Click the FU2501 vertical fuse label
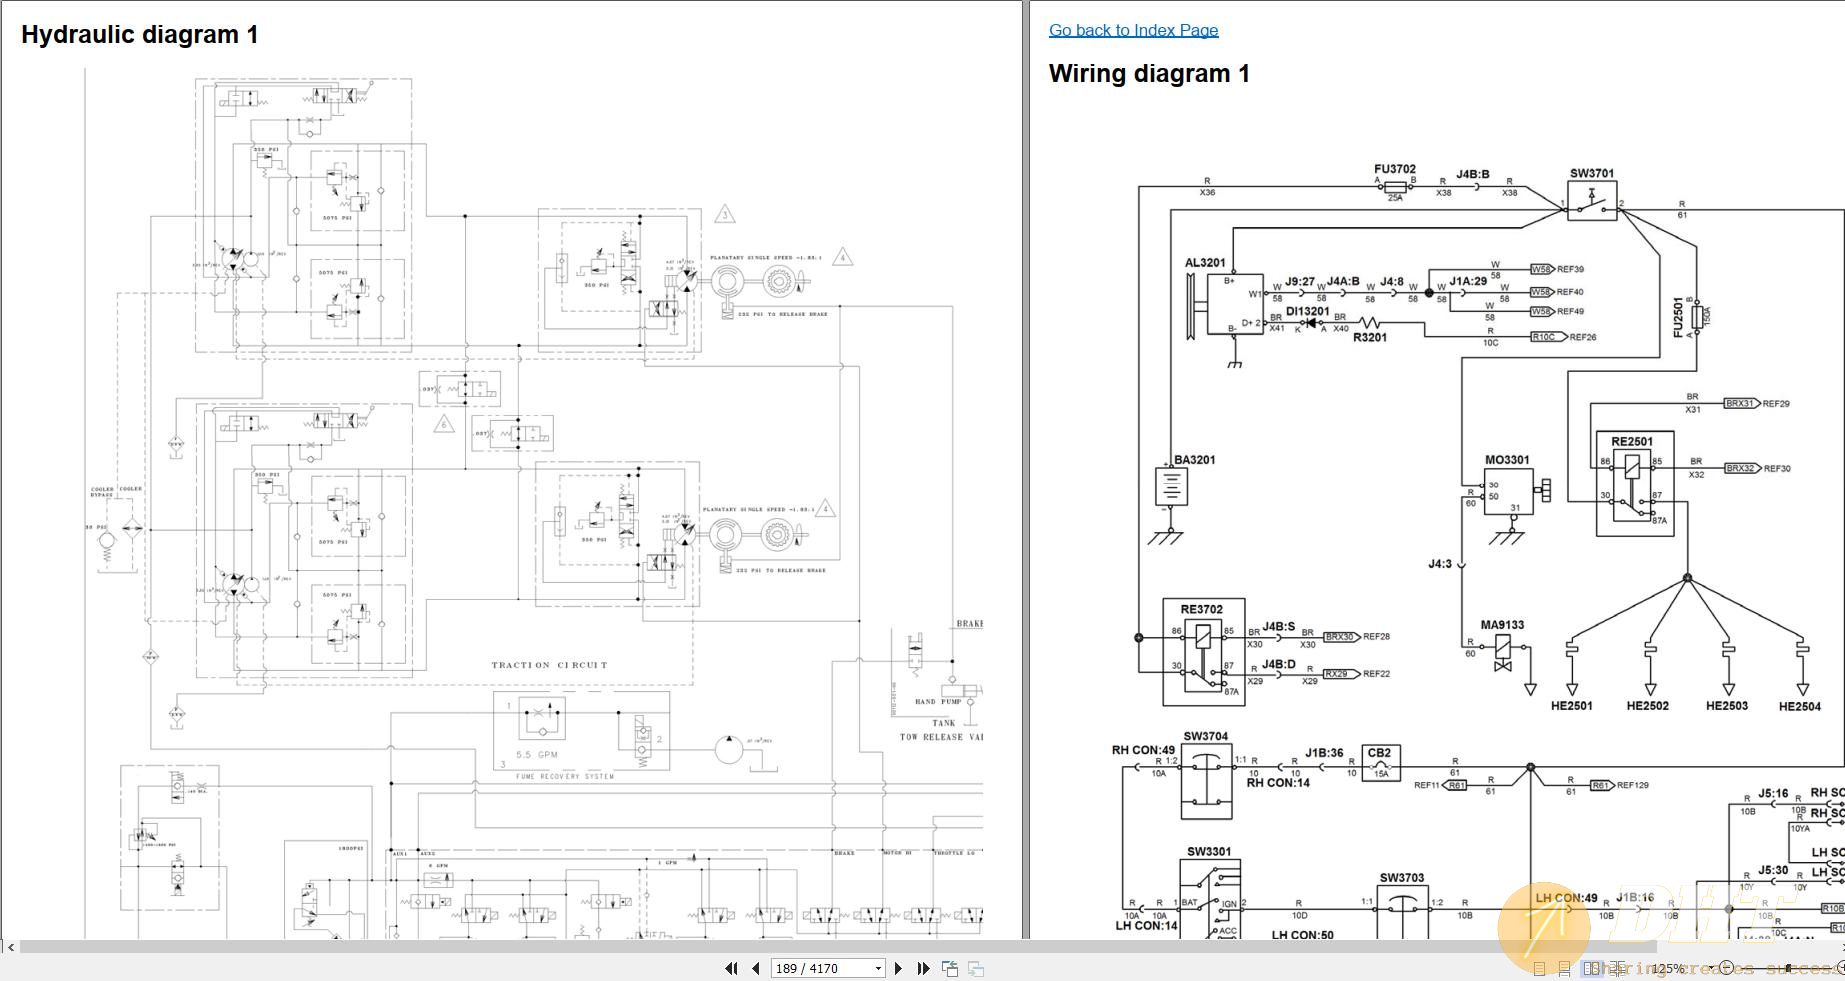The width and height of the screenshot is (1845, 981). 1679,317
